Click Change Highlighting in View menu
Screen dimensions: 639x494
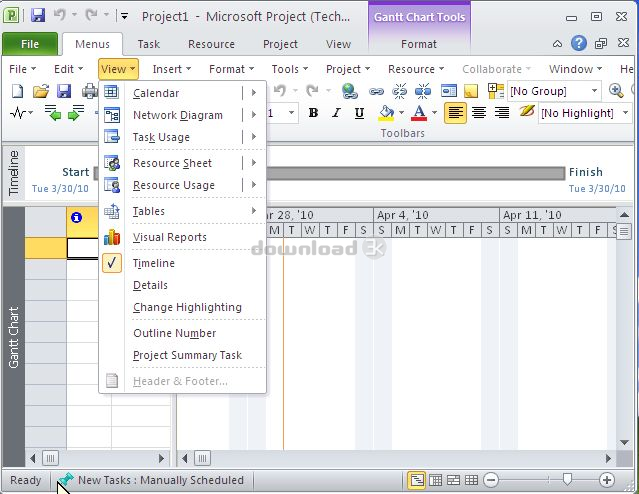pyautogui.click(x=183, y=307)
